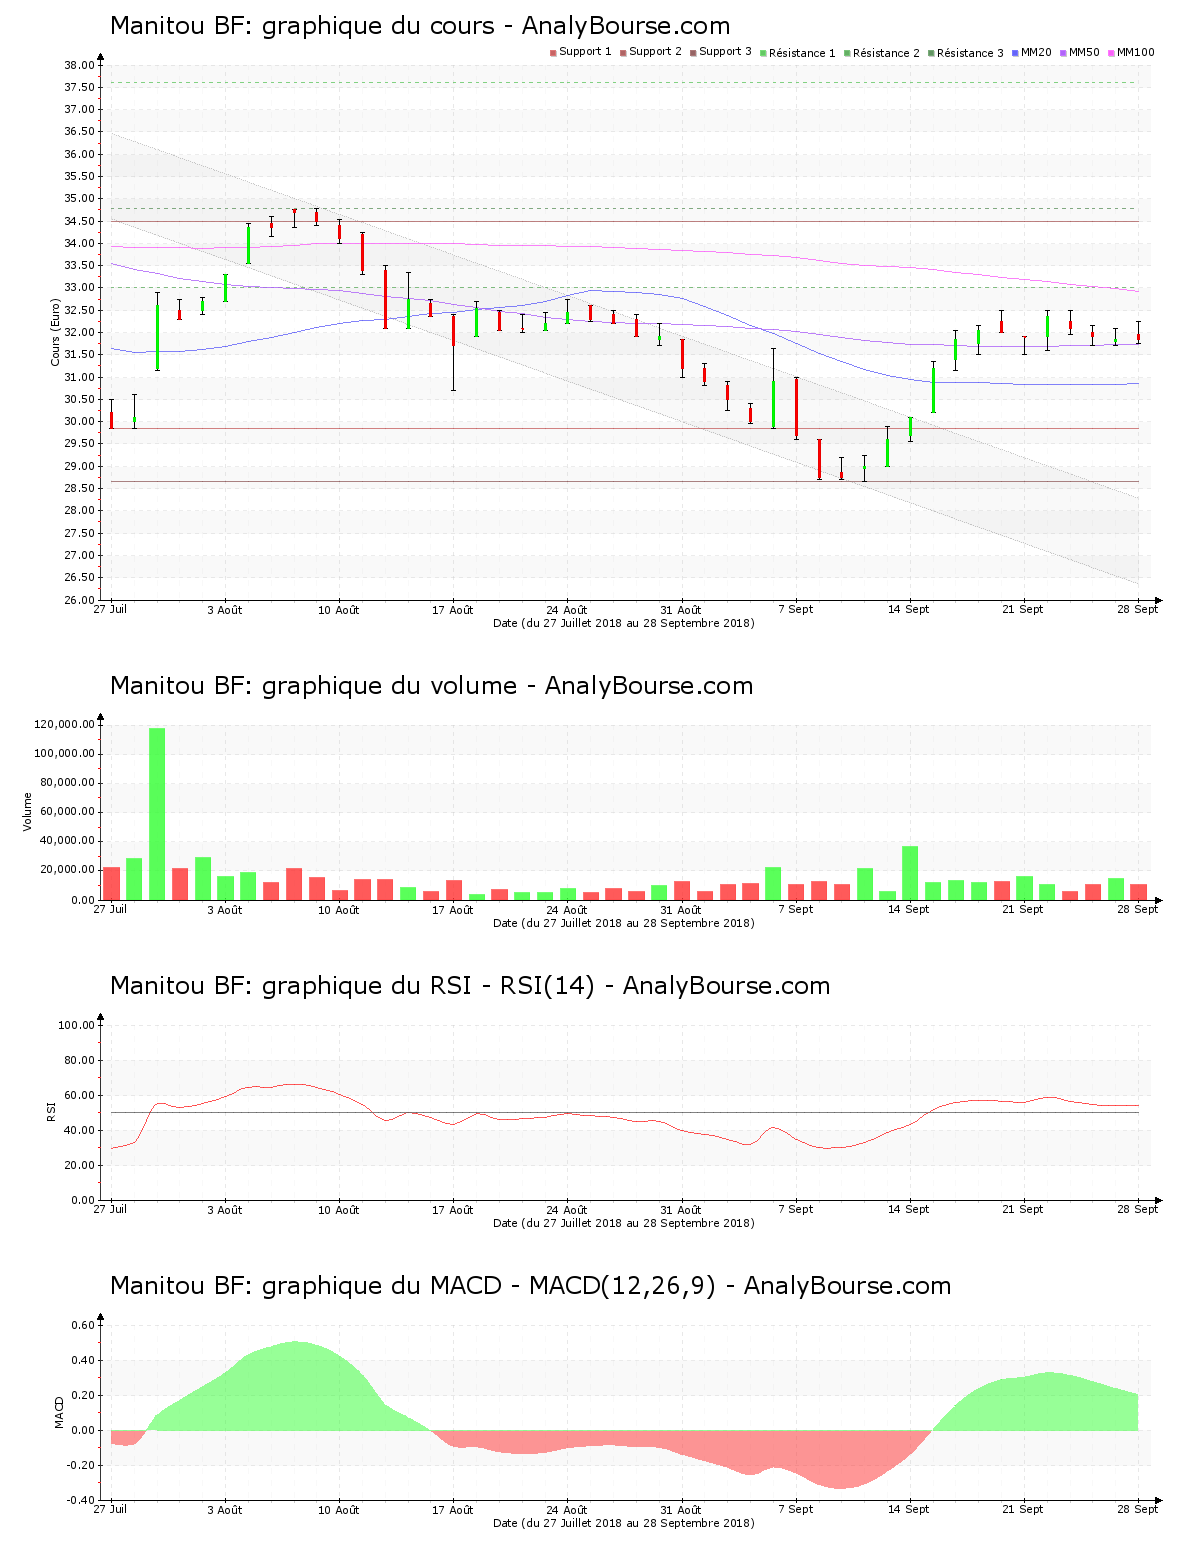Click the 38.00 price axis value
Viewport: 1200px width, 1550px height.
pyautogui.click(x=79, y=65)
